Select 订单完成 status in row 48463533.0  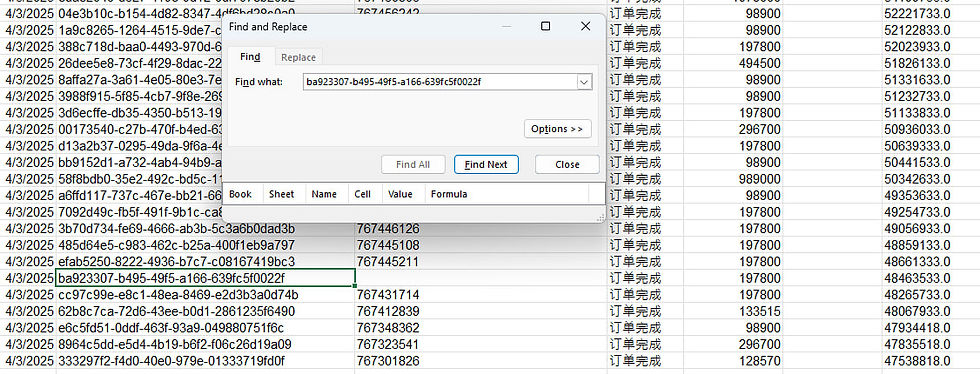coord(645,278)
